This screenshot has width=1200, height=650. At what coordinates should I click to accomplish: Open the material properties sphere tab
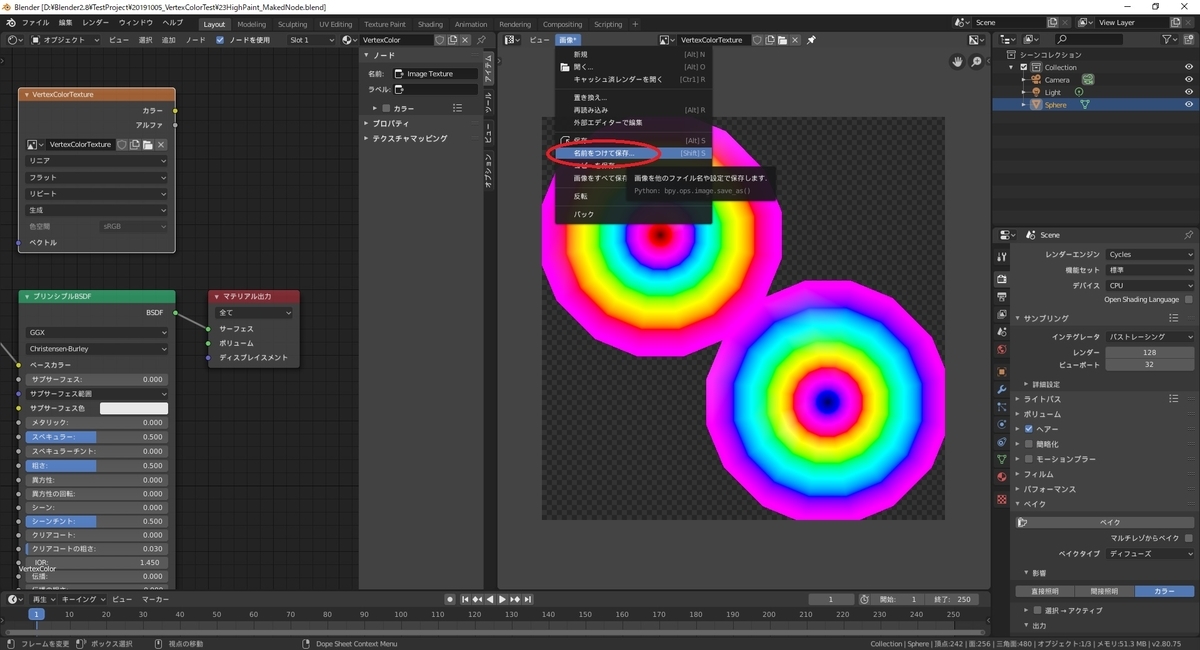(1002, 476)
